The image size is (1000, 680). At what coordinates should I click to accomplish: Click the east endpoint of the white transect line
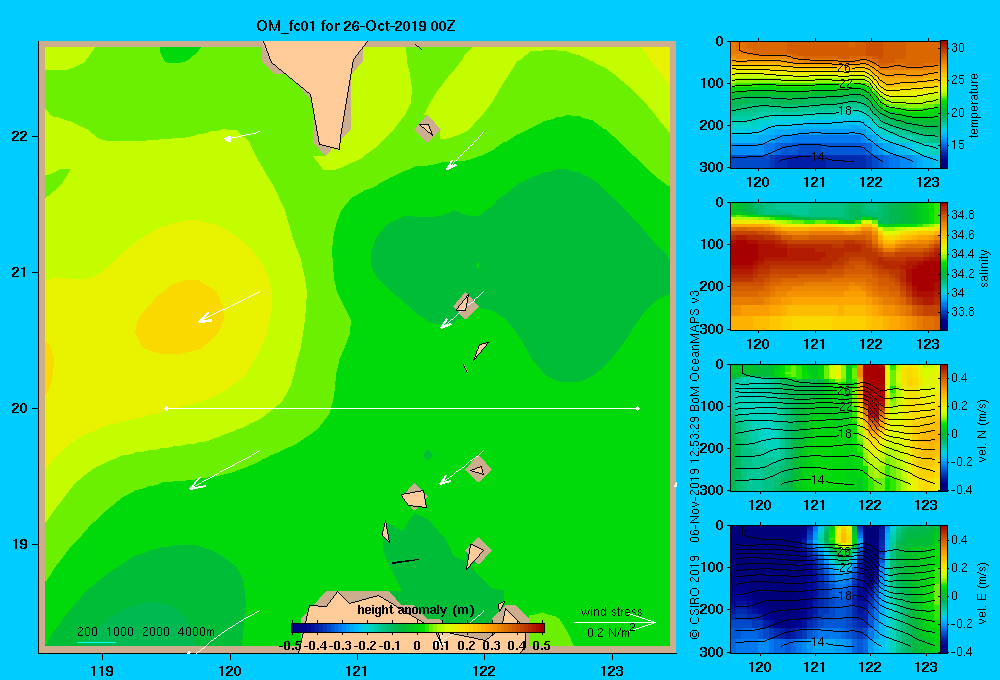pos(638,408)
